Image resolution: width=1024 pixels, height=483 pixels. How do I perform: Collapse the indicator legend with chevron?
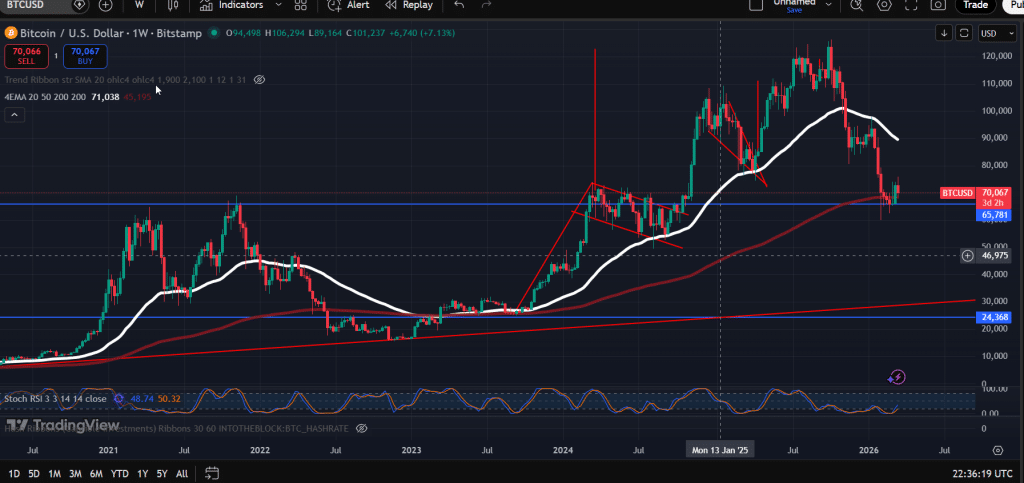pos(14,116)
